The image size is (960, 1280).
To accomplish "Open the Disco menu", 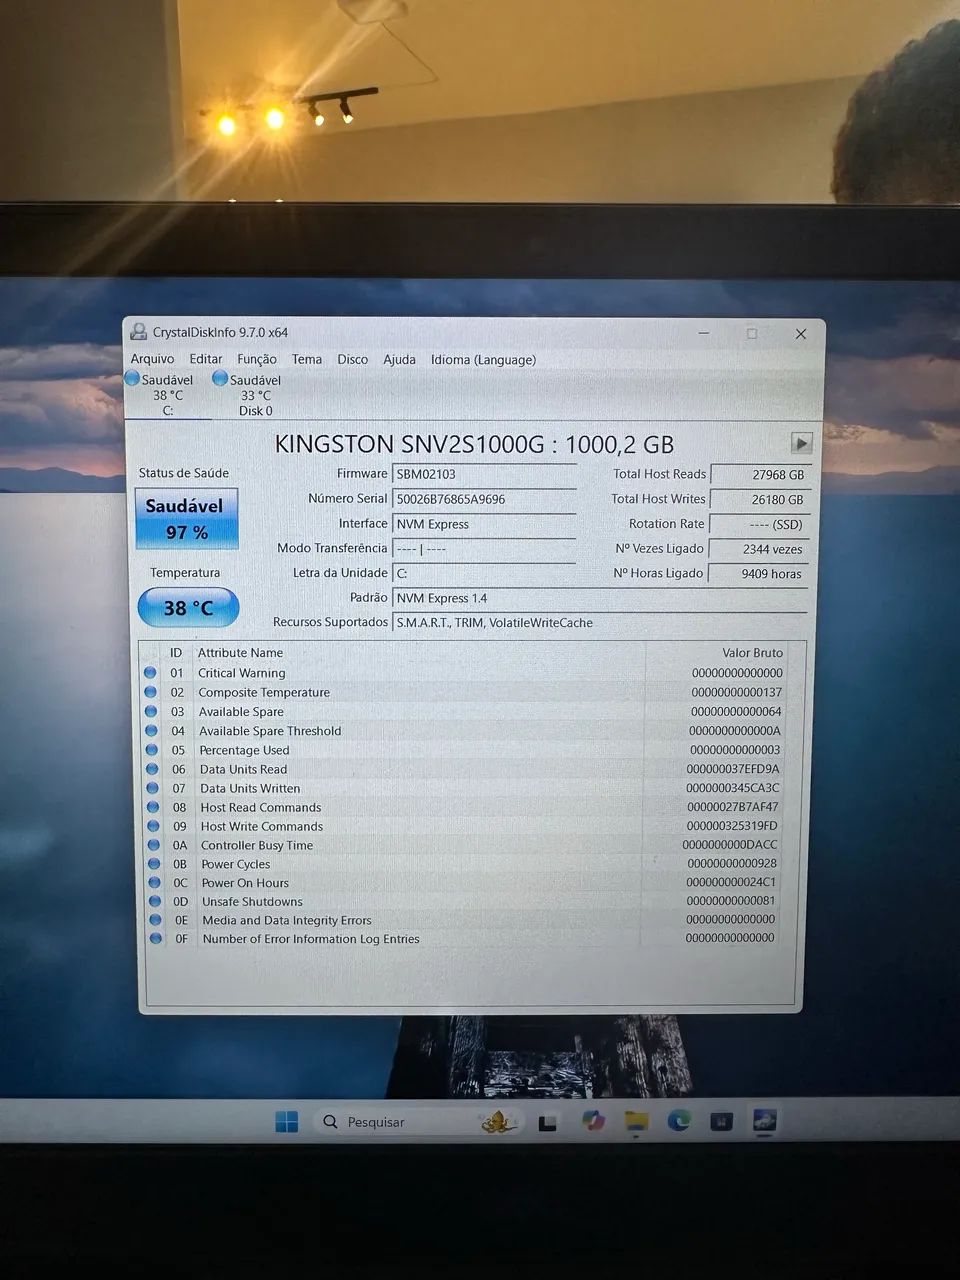I will (x=352, y=359).
